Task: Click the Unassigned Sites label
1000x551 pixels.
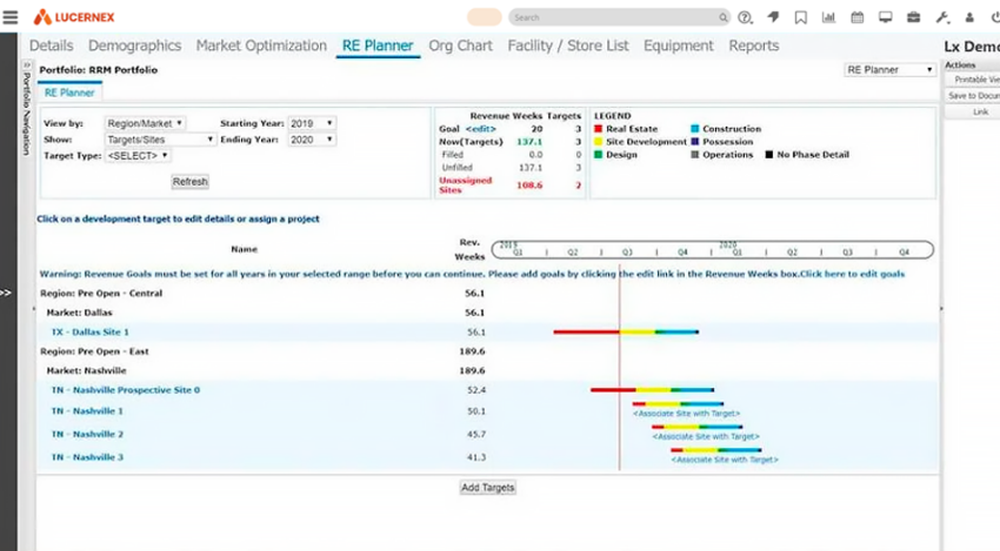Action: click(x=466, y=185)
